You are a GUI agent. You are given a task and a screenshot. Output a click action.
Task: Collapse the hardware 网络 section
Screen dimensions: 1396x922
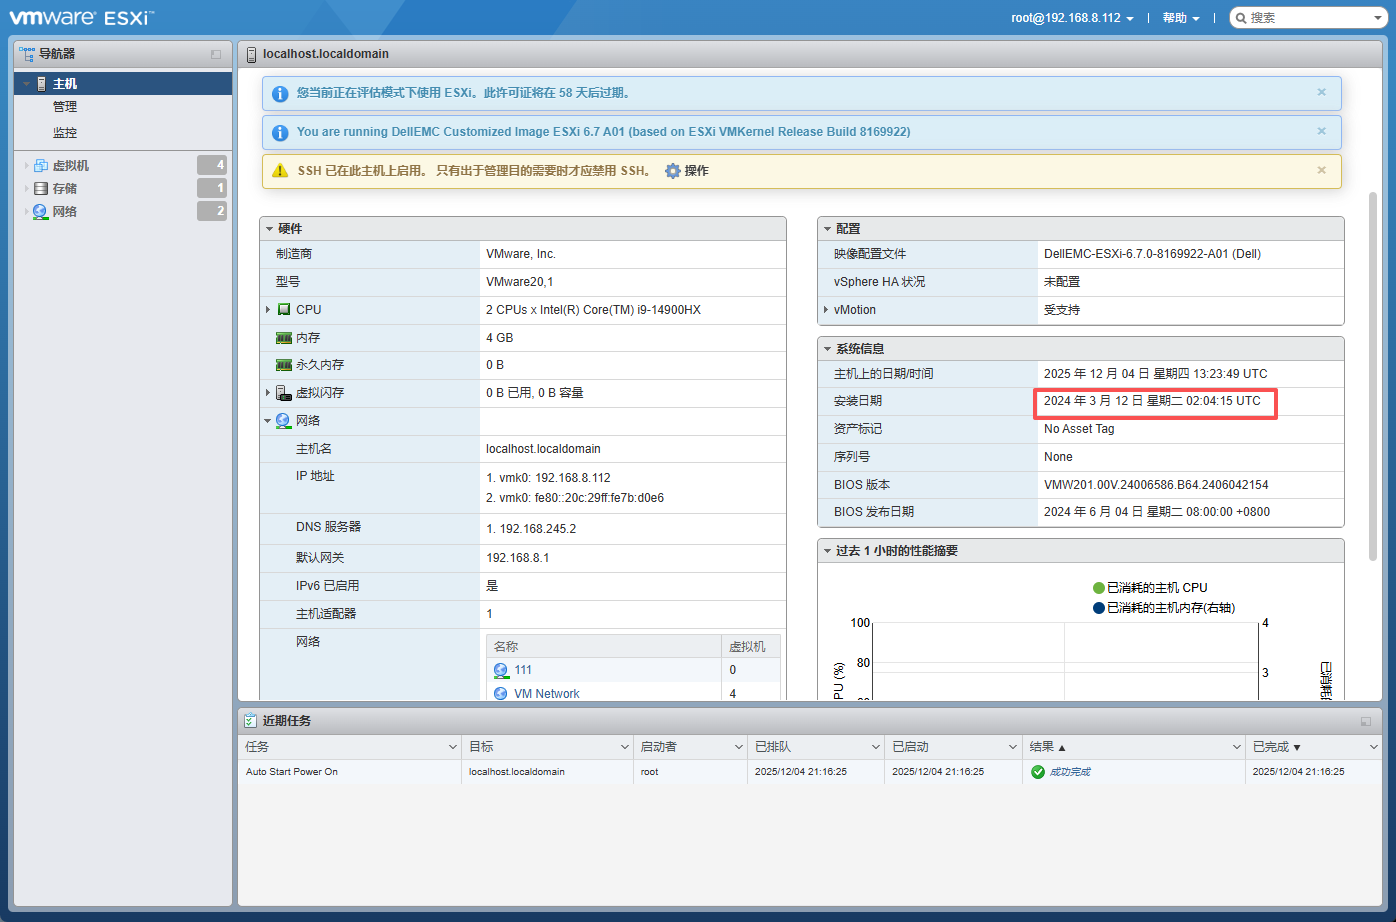(268, 421)
